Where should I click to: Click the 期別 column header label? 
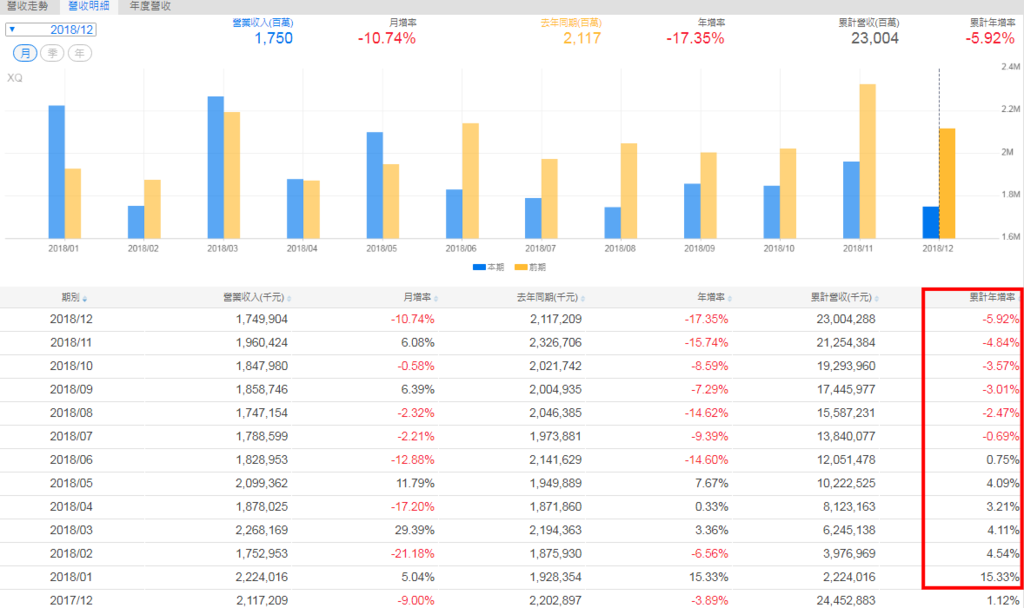pyautogui.click(x=71, y=297)
